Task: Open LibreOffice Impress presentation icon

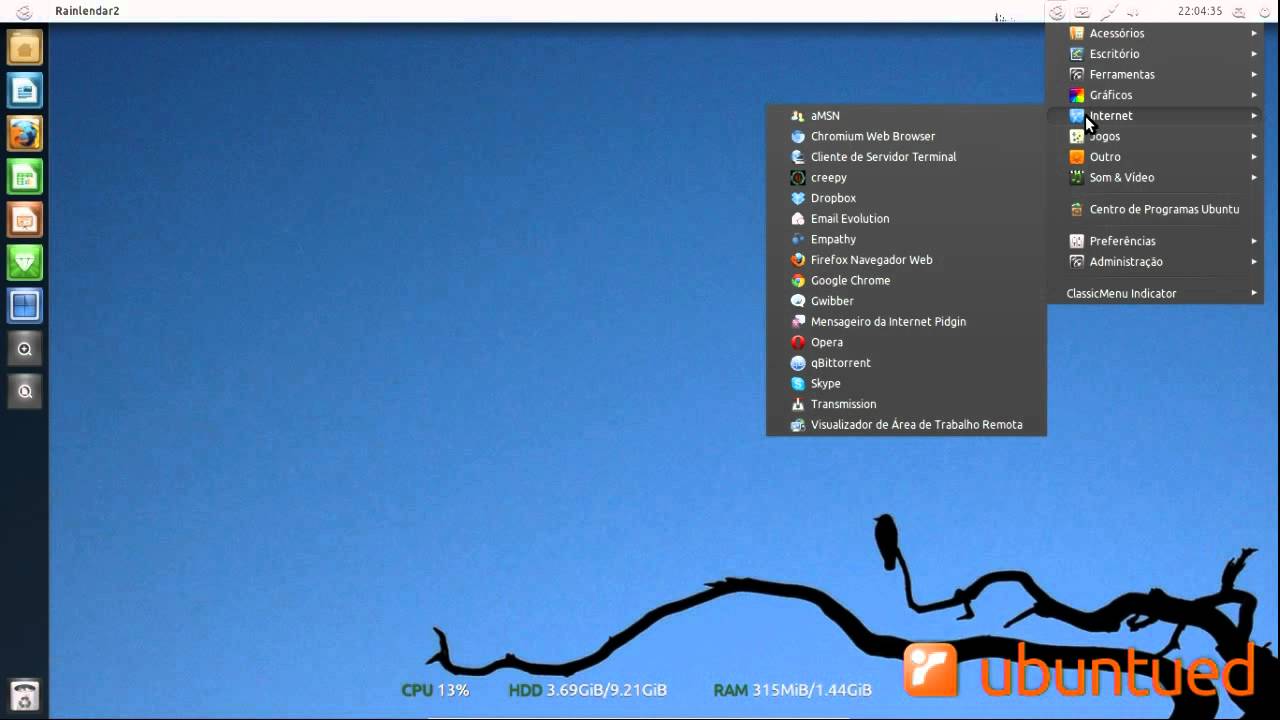Action: 25,220
